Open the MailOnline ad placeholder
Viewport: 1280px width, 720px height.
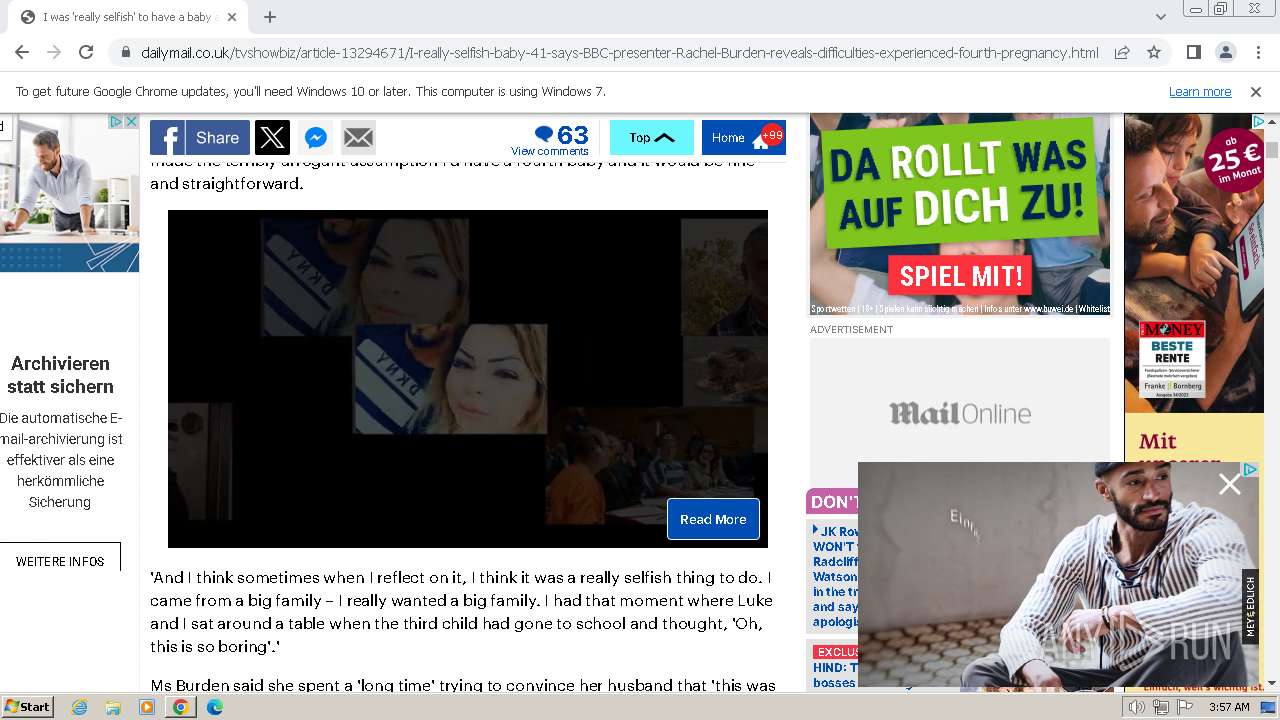960,413
